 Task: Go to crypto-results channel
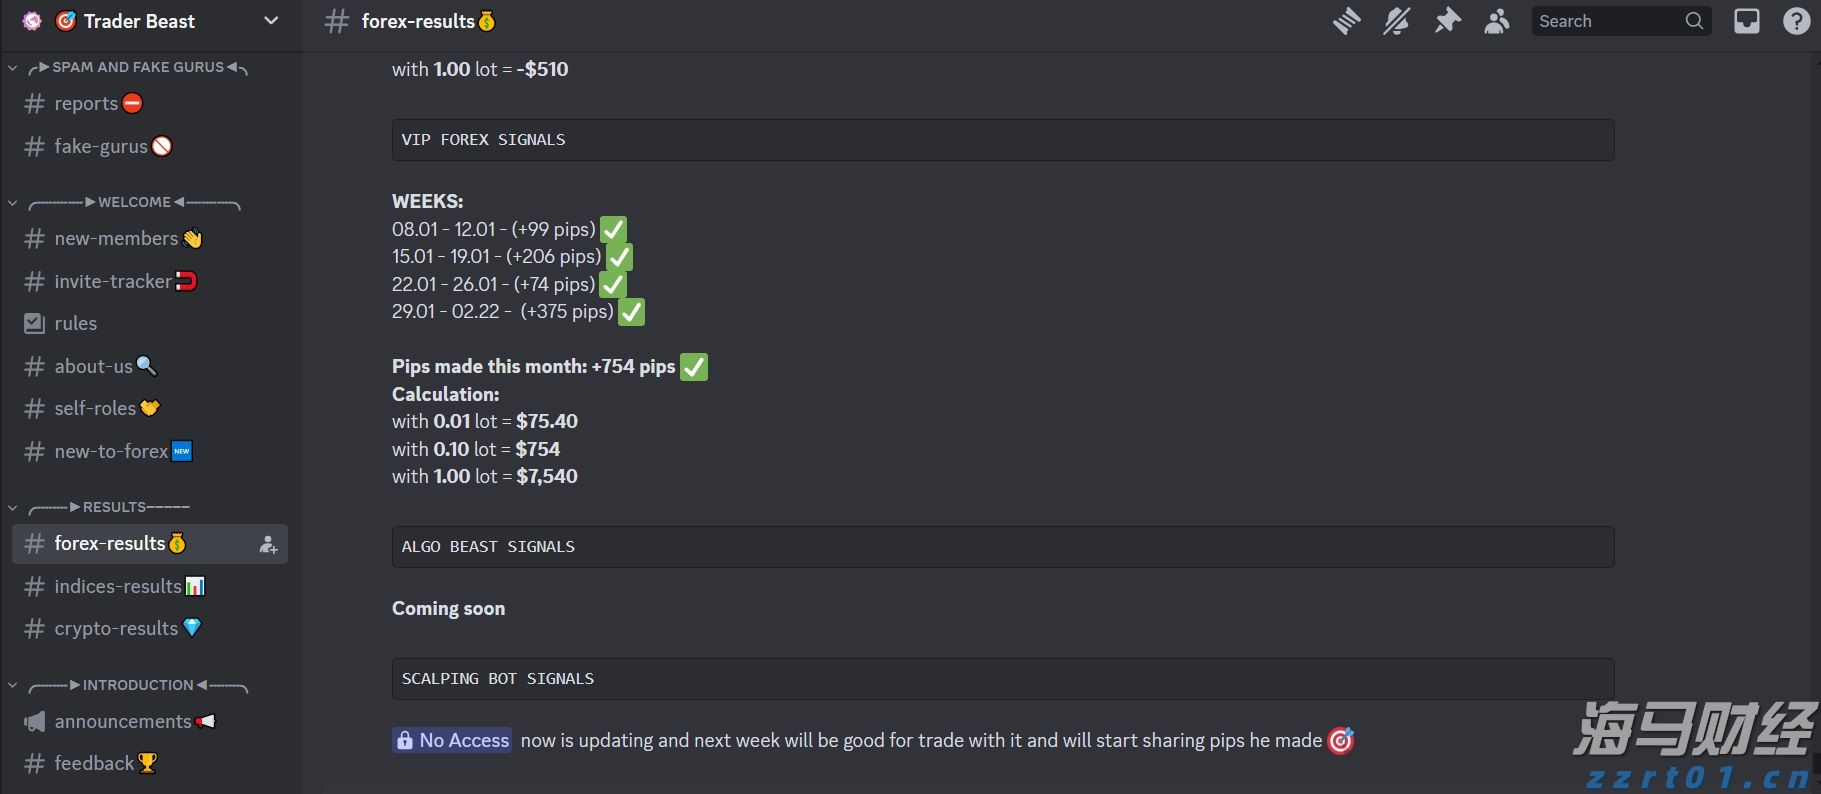116,629
